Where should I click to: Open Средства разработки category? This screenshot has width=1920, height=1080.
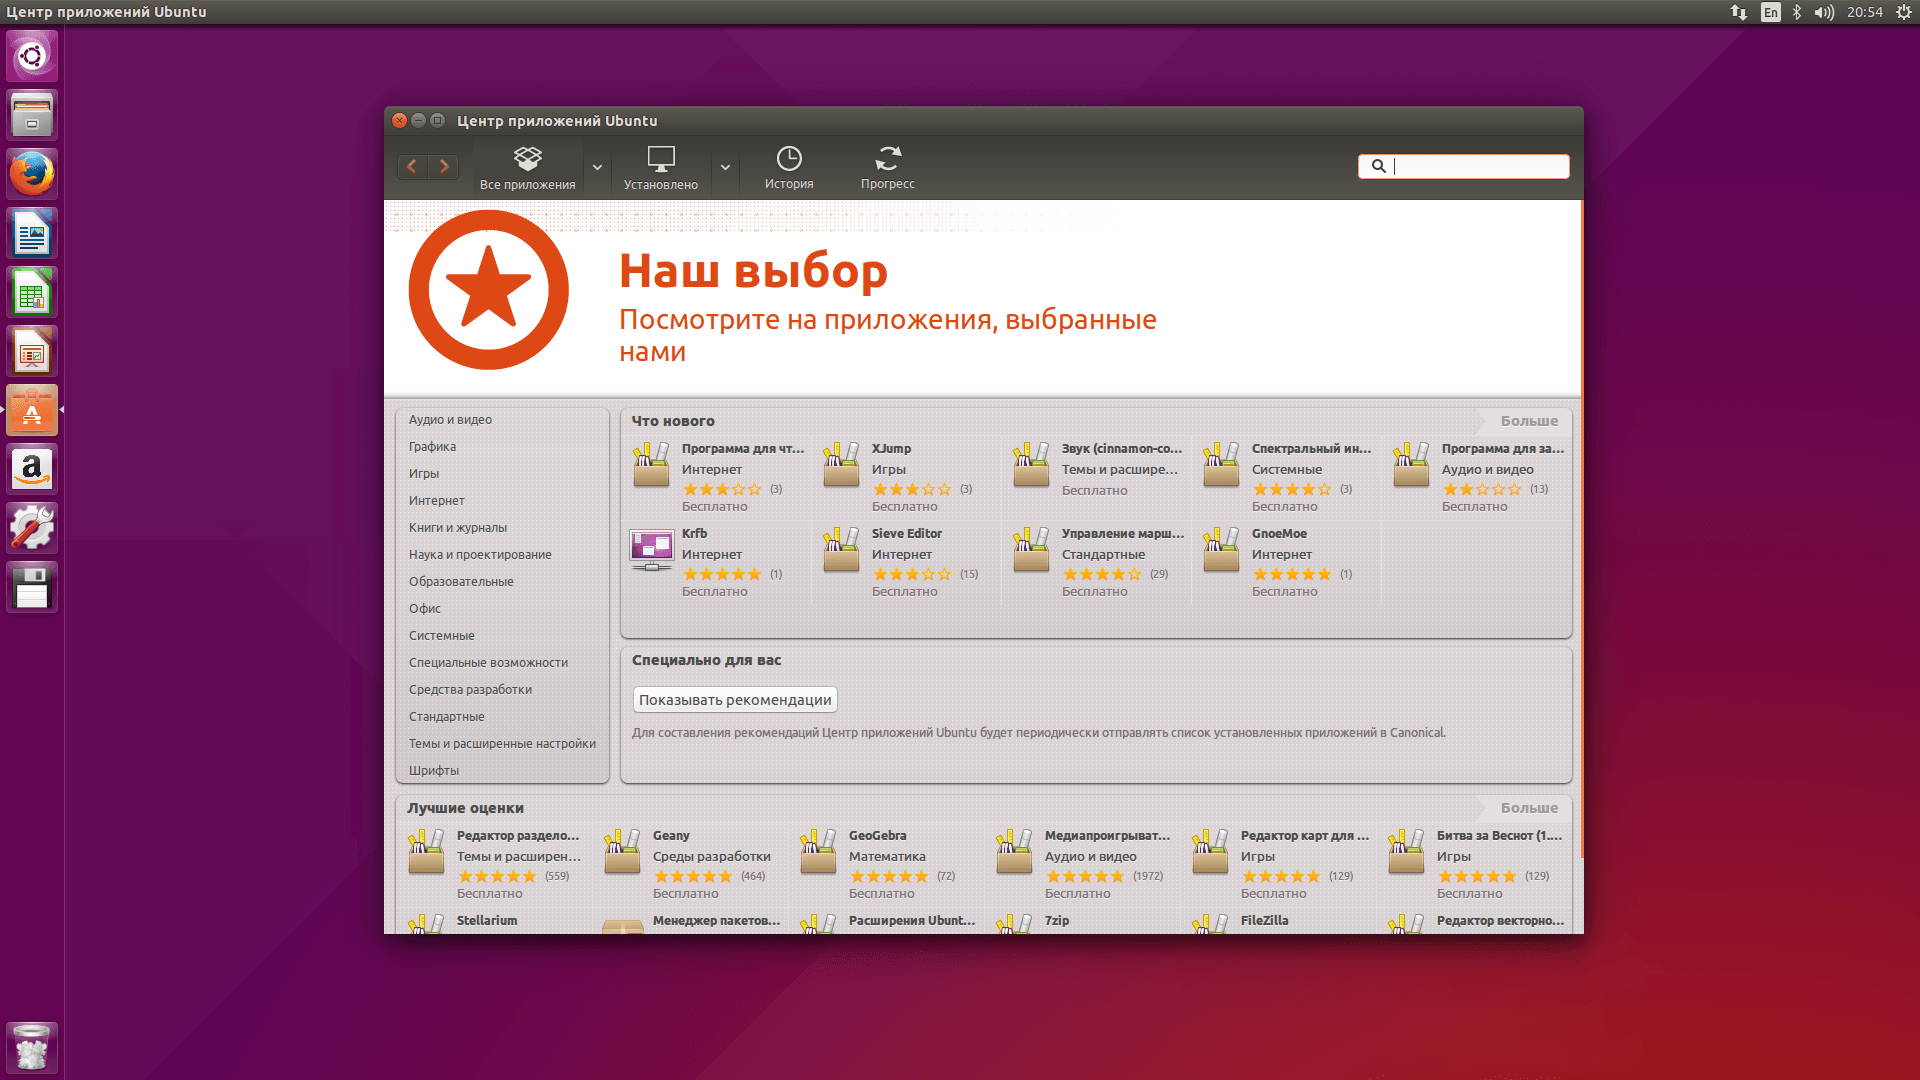pos(470,690)
